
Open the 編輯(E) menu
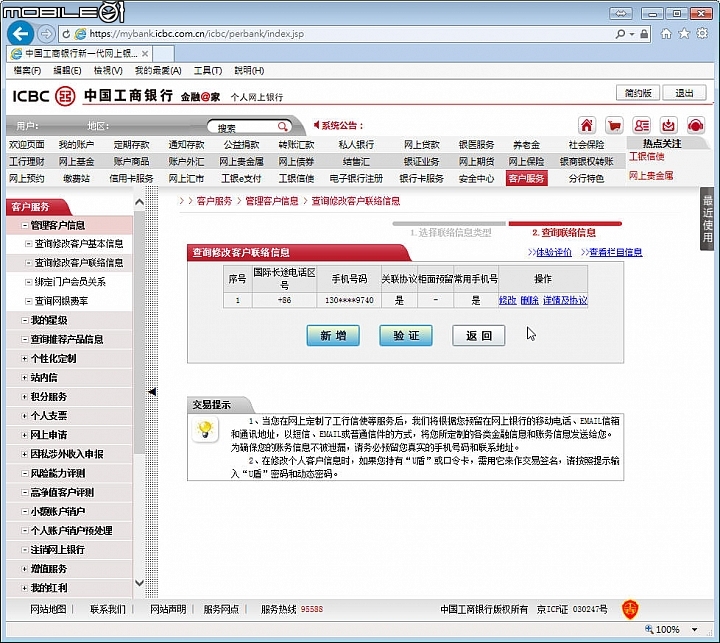67,70
